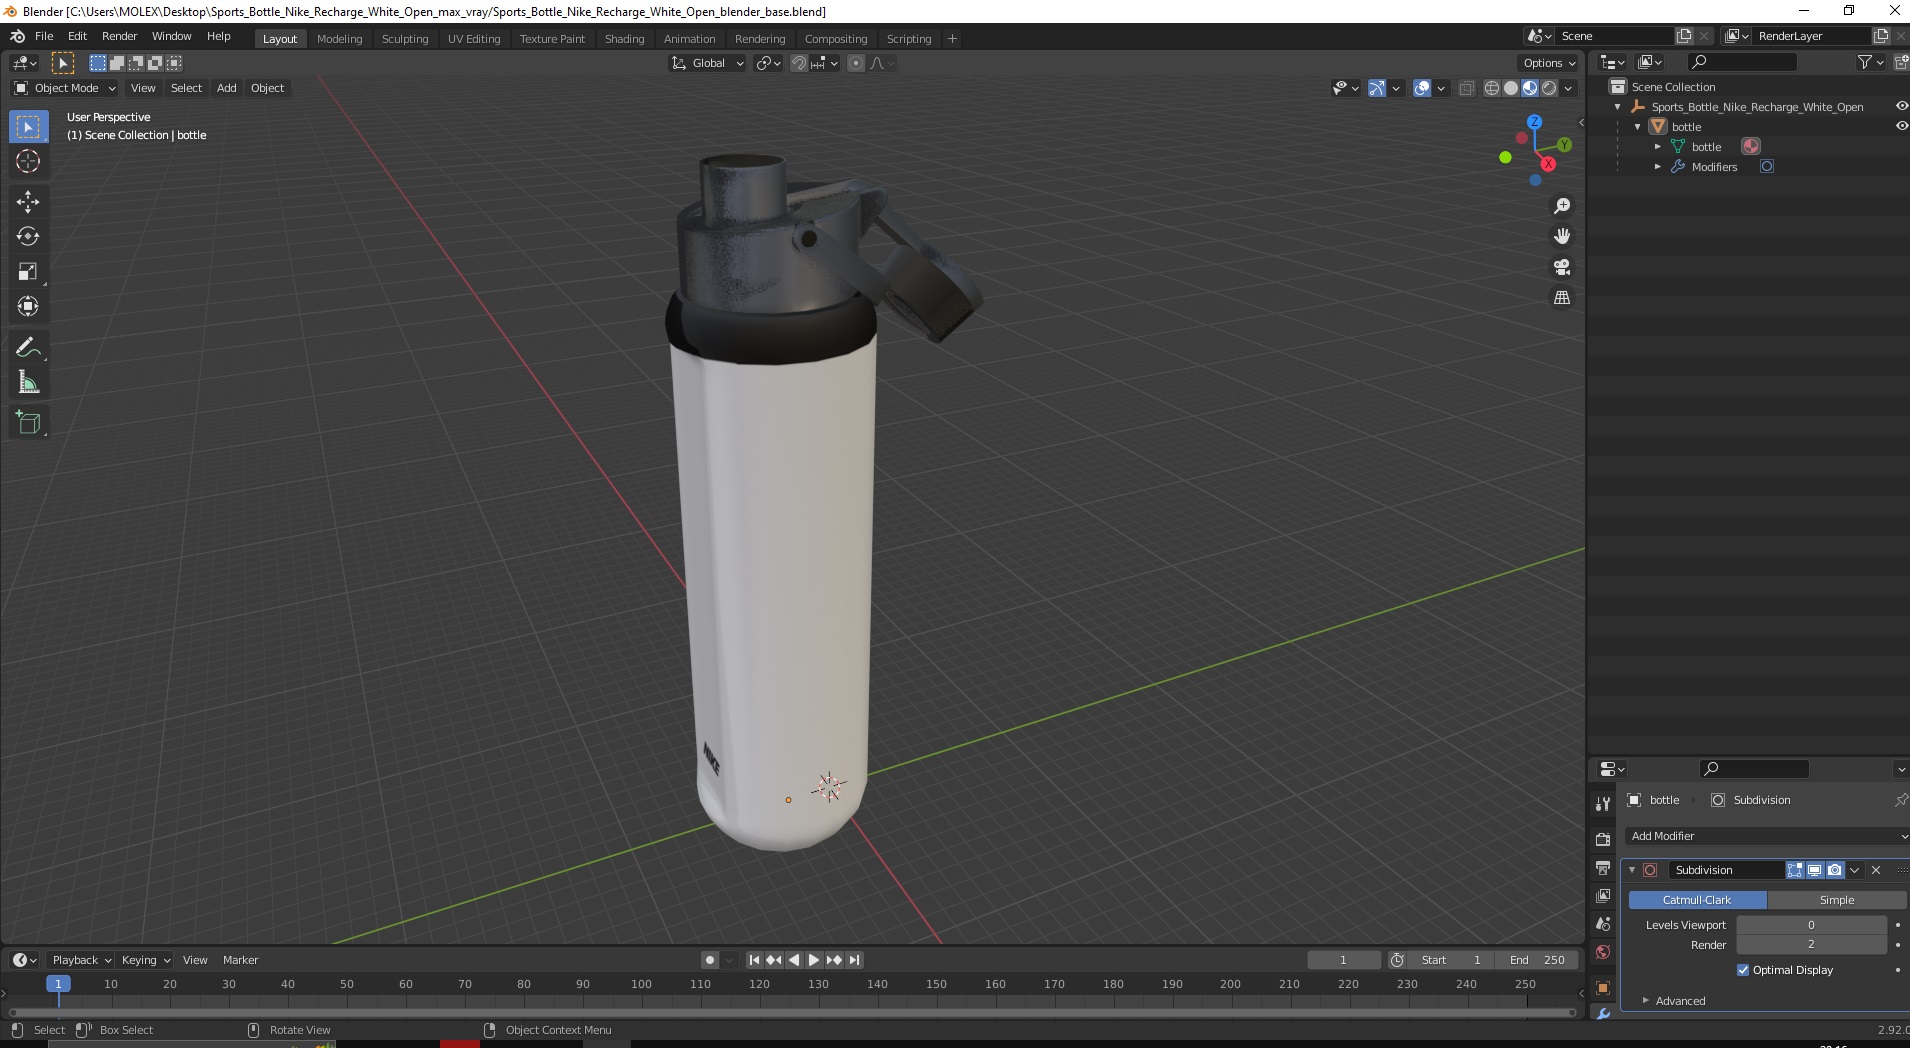Open the Options dropdown in viewport
Screen dimensions: 1910x1048
(x=1549, y=63)
